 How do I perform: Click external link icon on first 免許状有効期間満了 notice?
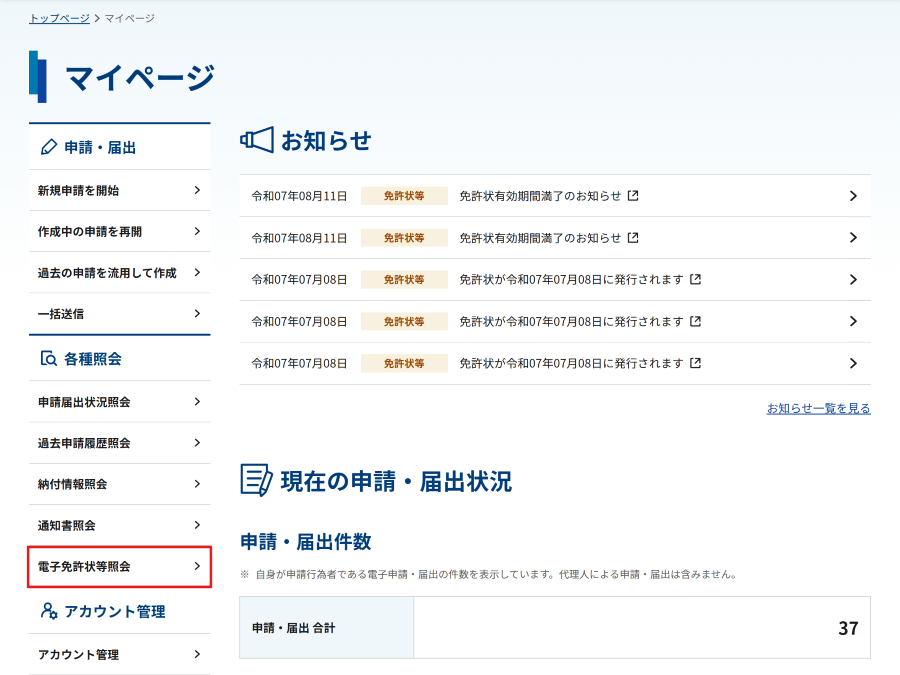tap(633, 196)
